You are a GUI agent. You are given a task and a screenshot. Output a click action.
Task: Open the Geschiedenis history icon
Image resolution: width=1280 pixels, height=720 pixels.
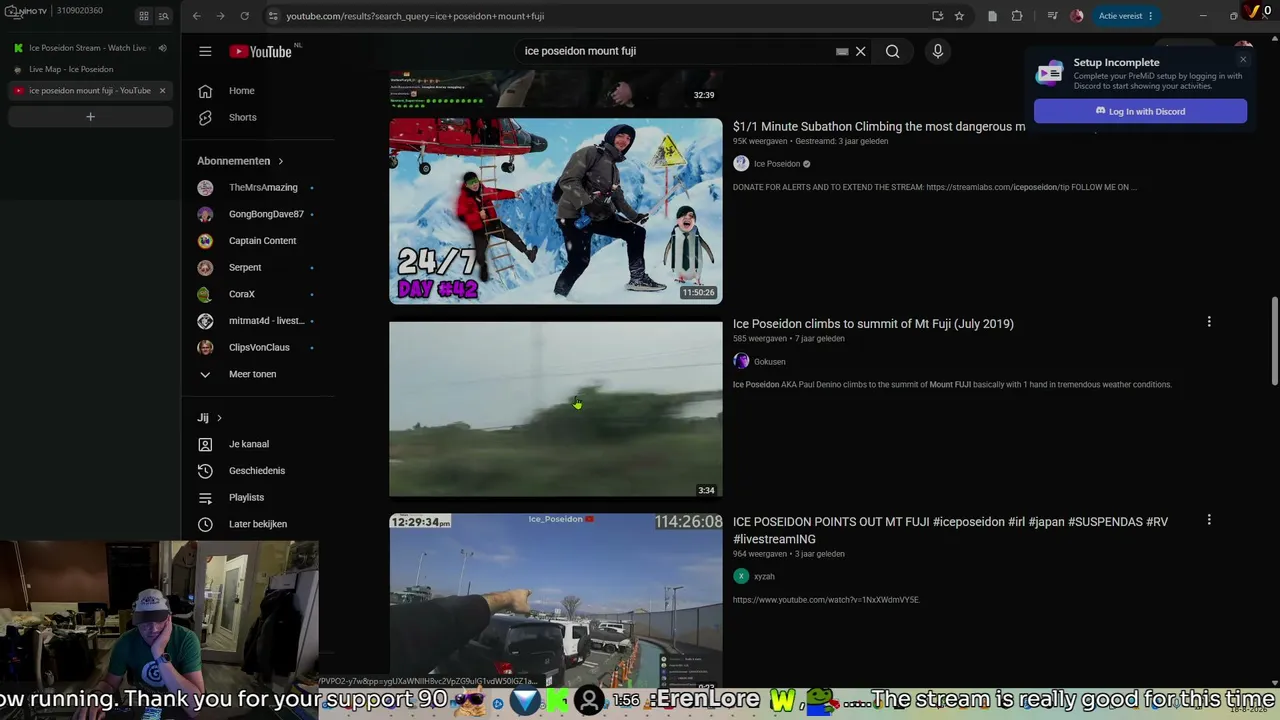coord(205,471)
